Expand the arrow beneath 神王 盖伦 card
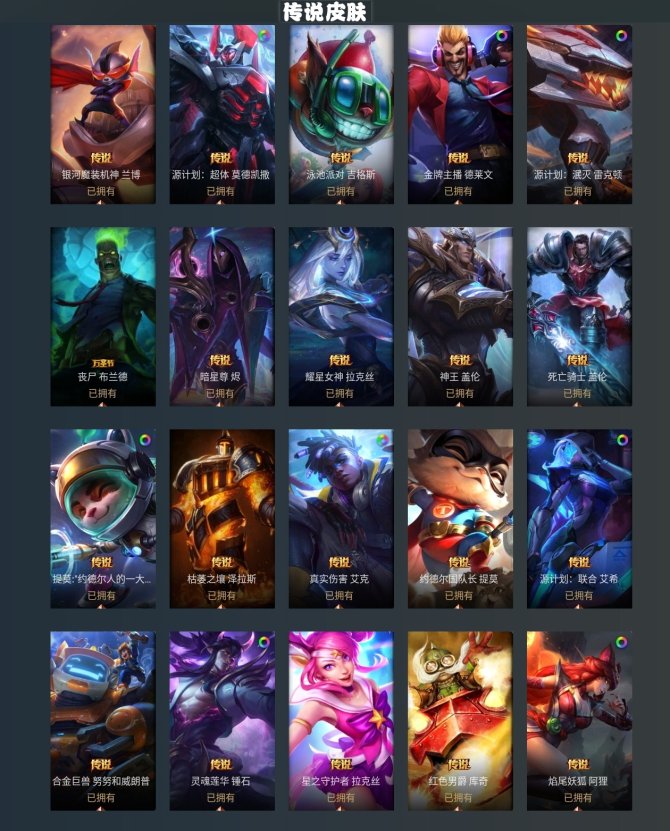The width and height of the screenshot is (670, 831). (459, 403)
